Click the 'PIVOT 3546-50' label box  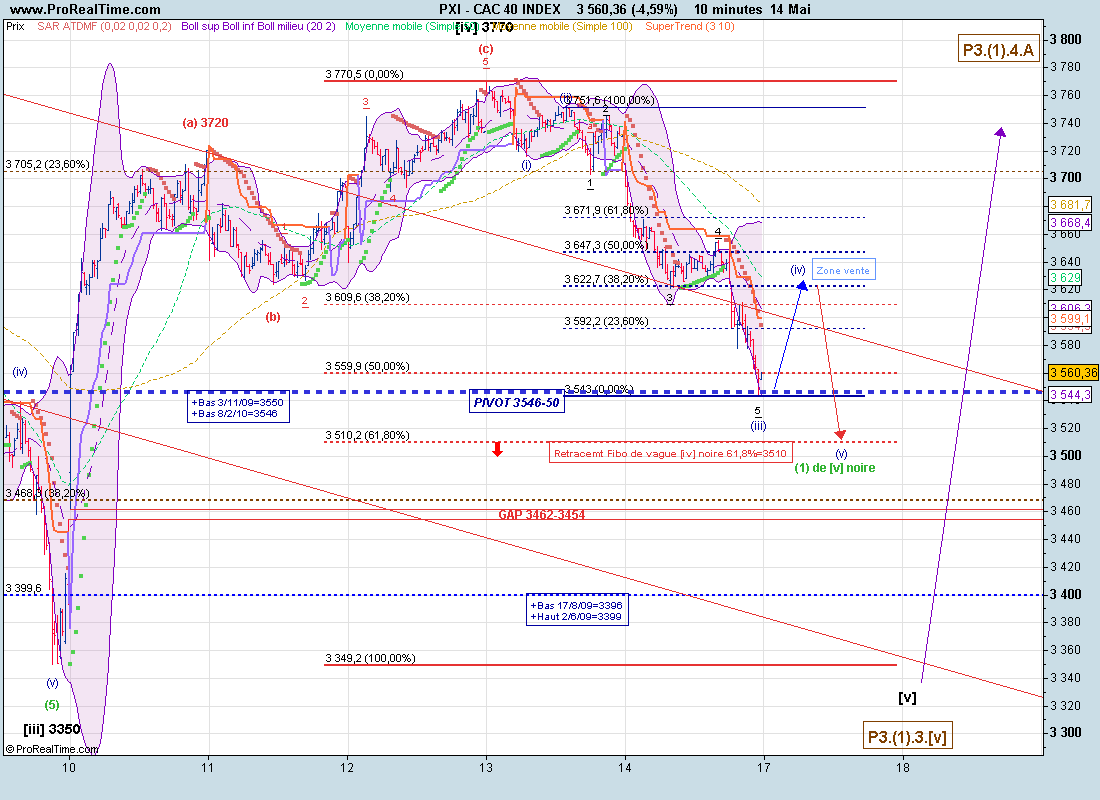(516, 402)
